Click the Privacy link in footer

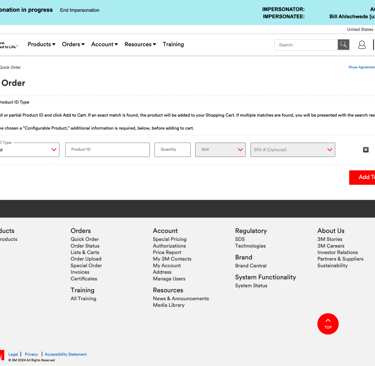[31, 354]
